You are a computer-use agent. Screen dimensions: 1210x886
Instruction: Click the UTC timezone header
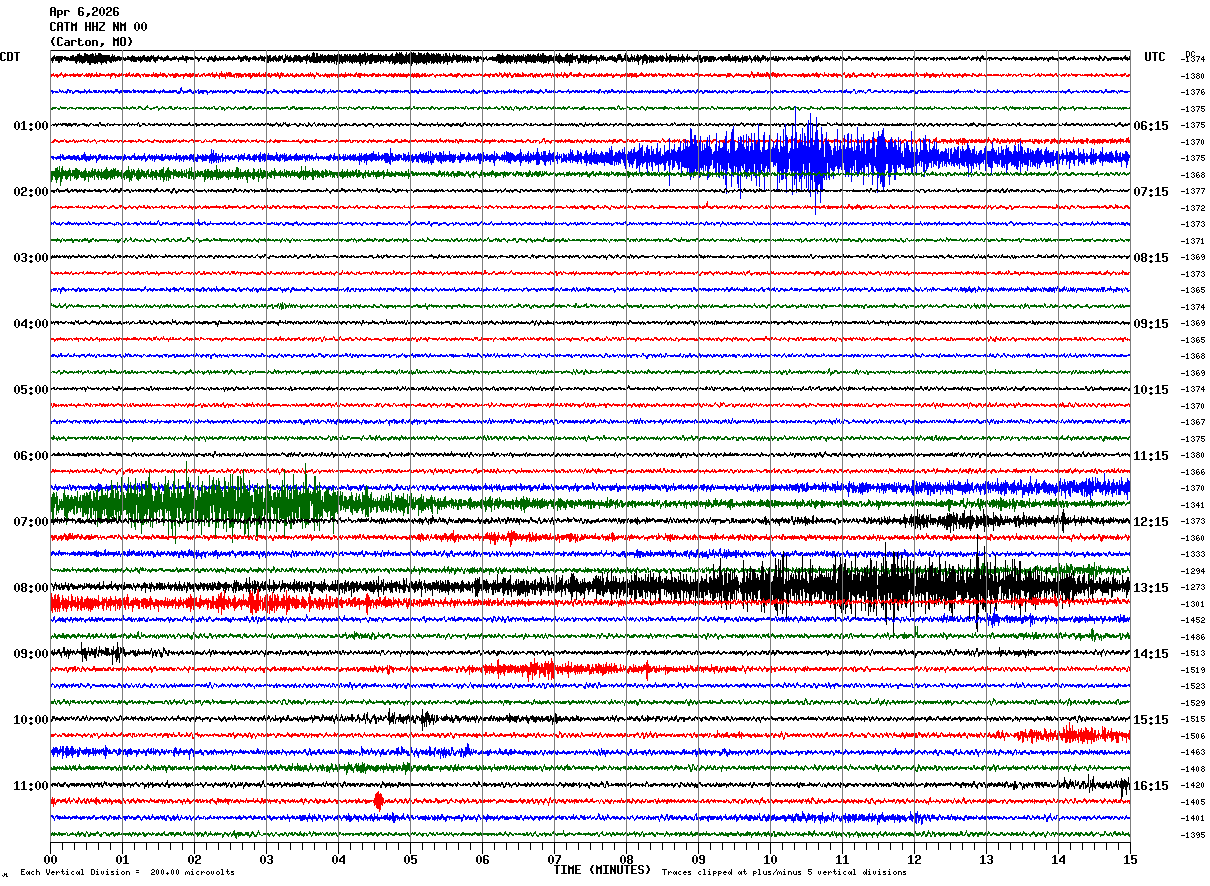pos(1155,57)
